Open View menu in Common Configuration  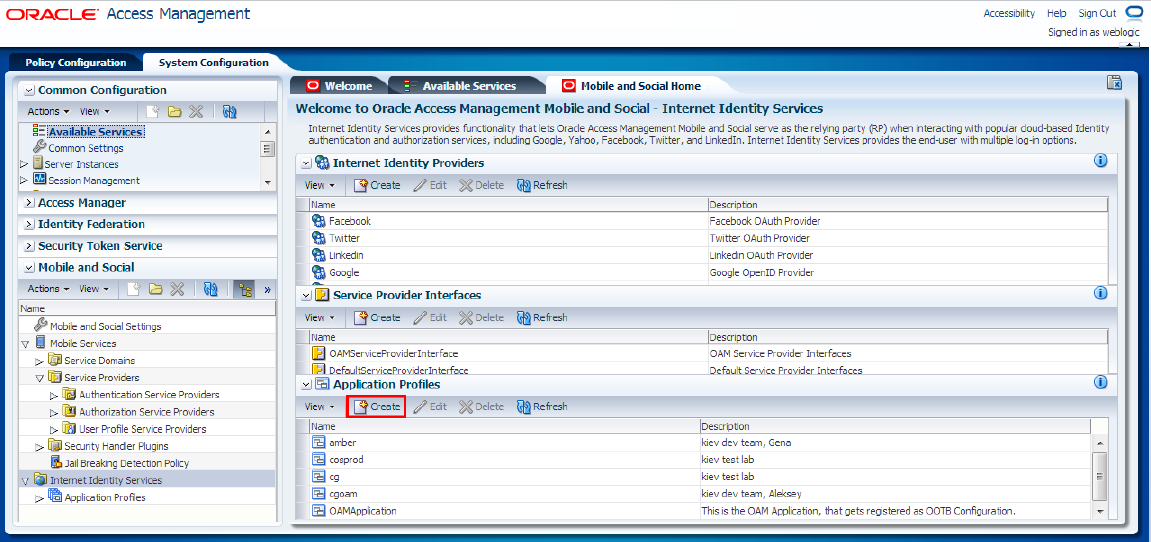coord(94,112)
